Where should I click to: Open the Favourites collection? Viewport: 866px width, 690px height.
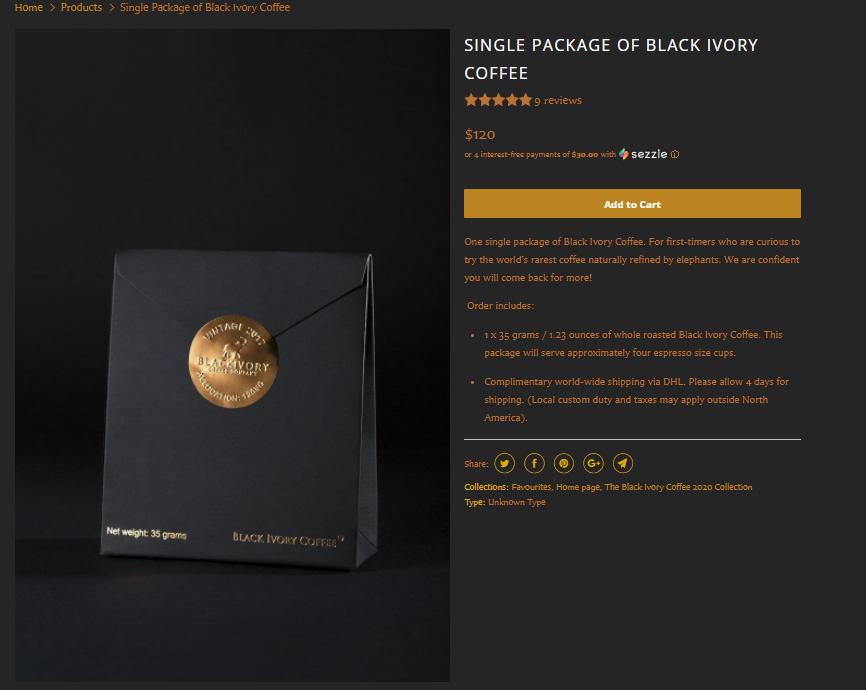tap(532, 487)
